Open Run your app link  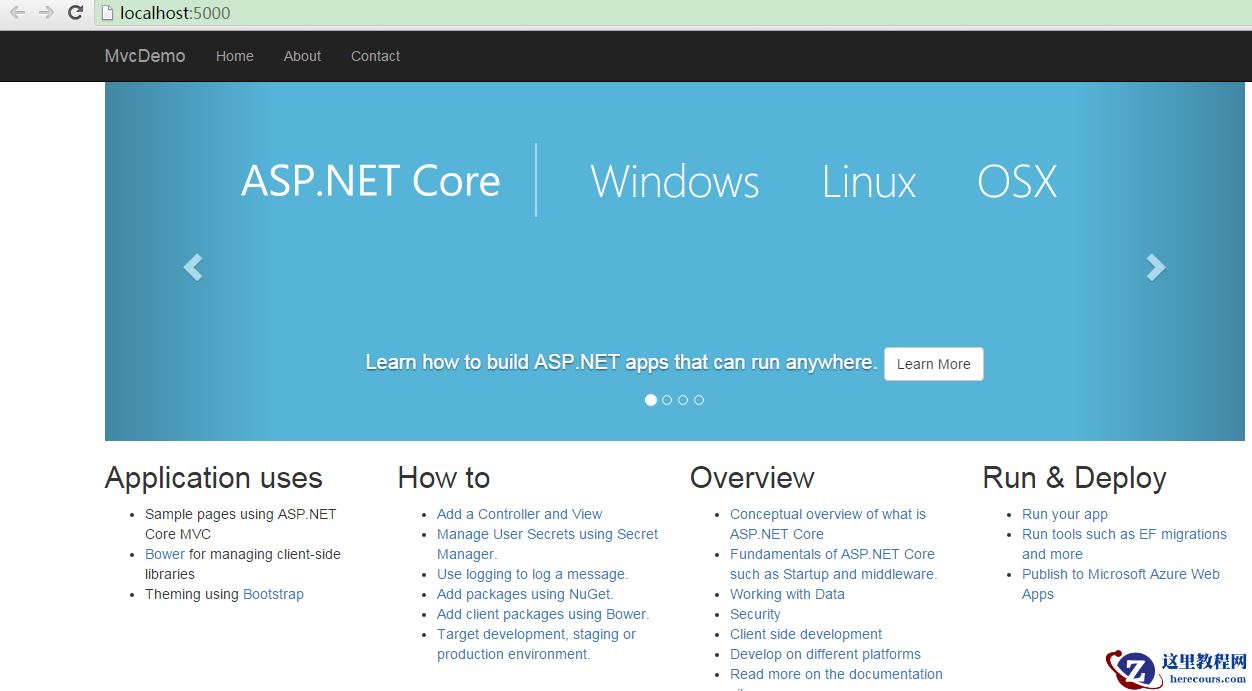click(x=1065, y=514)
